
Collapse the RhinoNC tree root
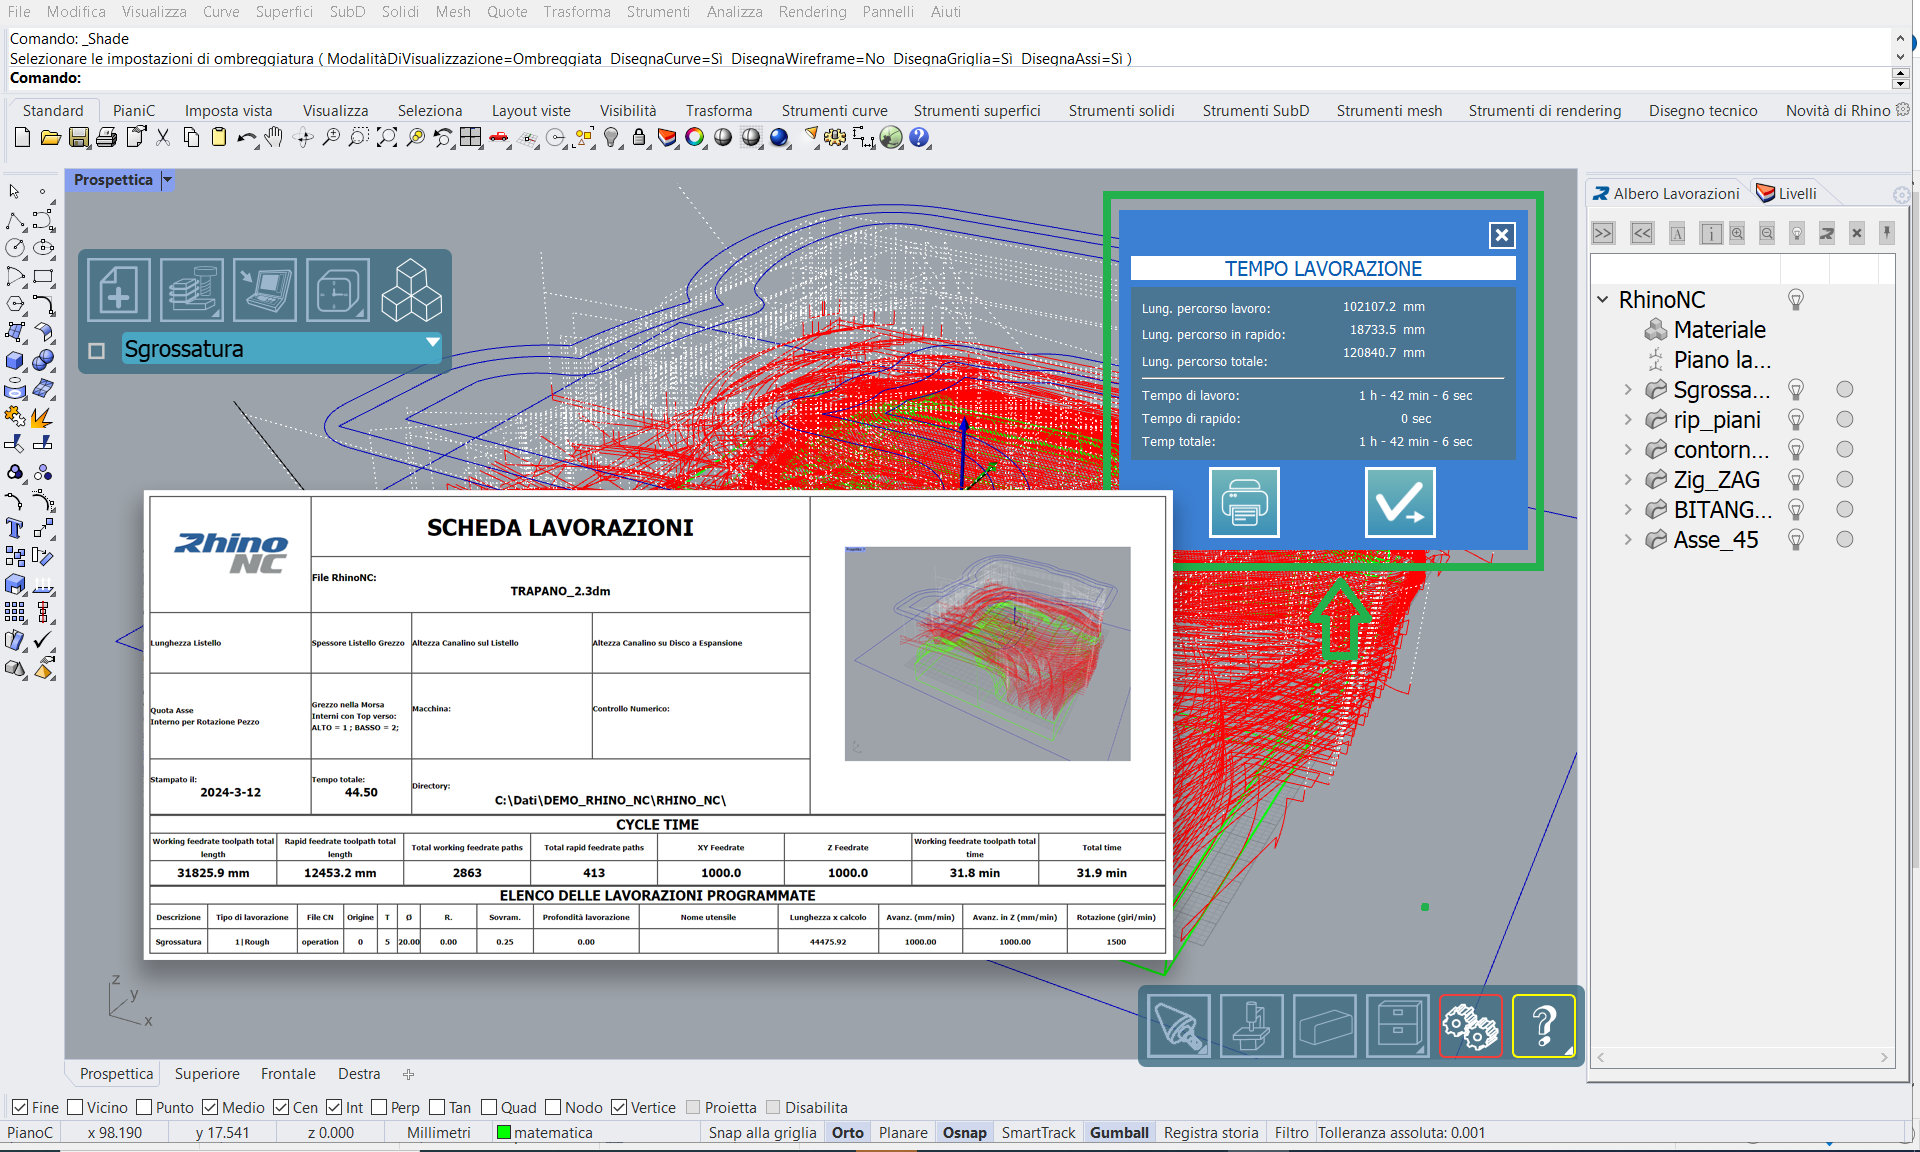pyautogui.click(x=1603, y=300)
